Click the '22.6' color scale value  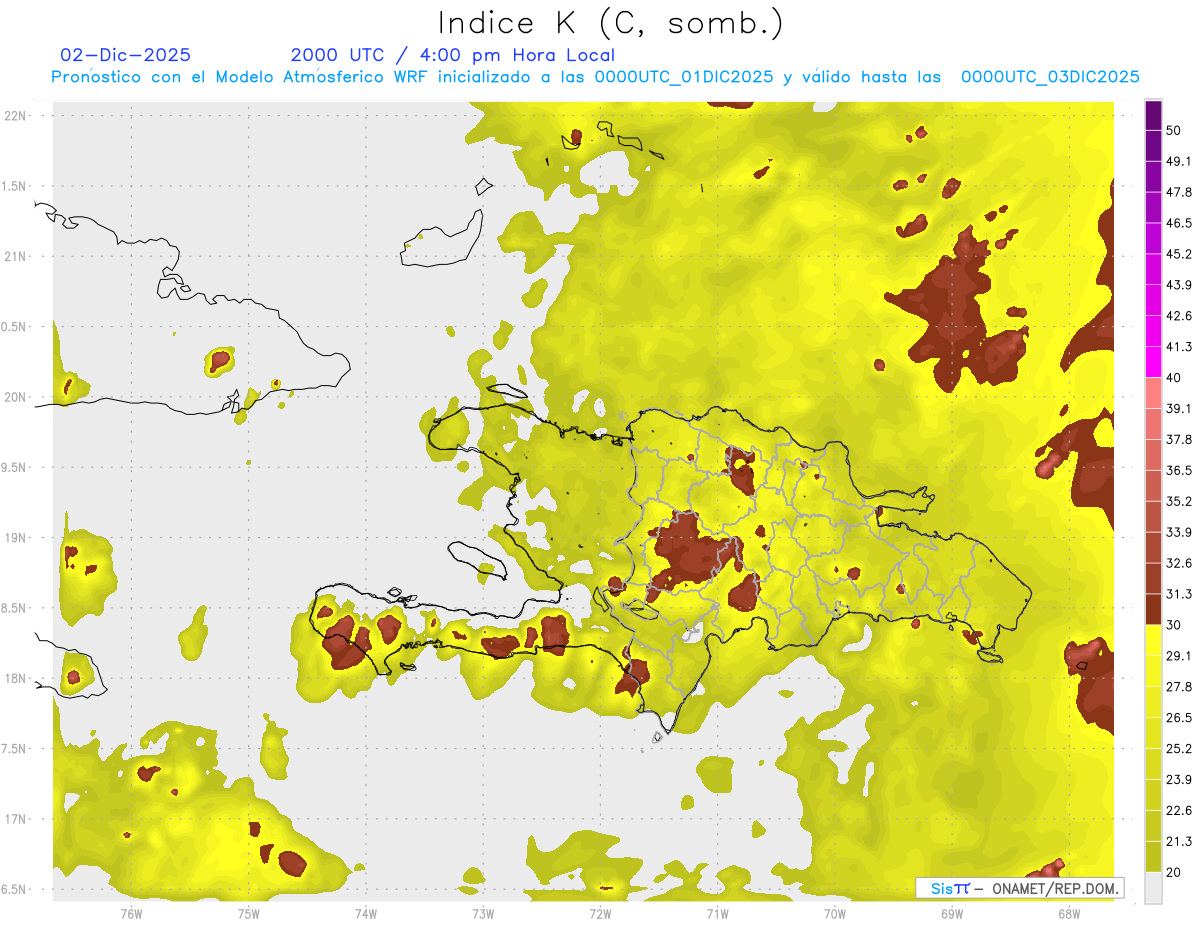pyautogui.click(x=1179, y=810)
